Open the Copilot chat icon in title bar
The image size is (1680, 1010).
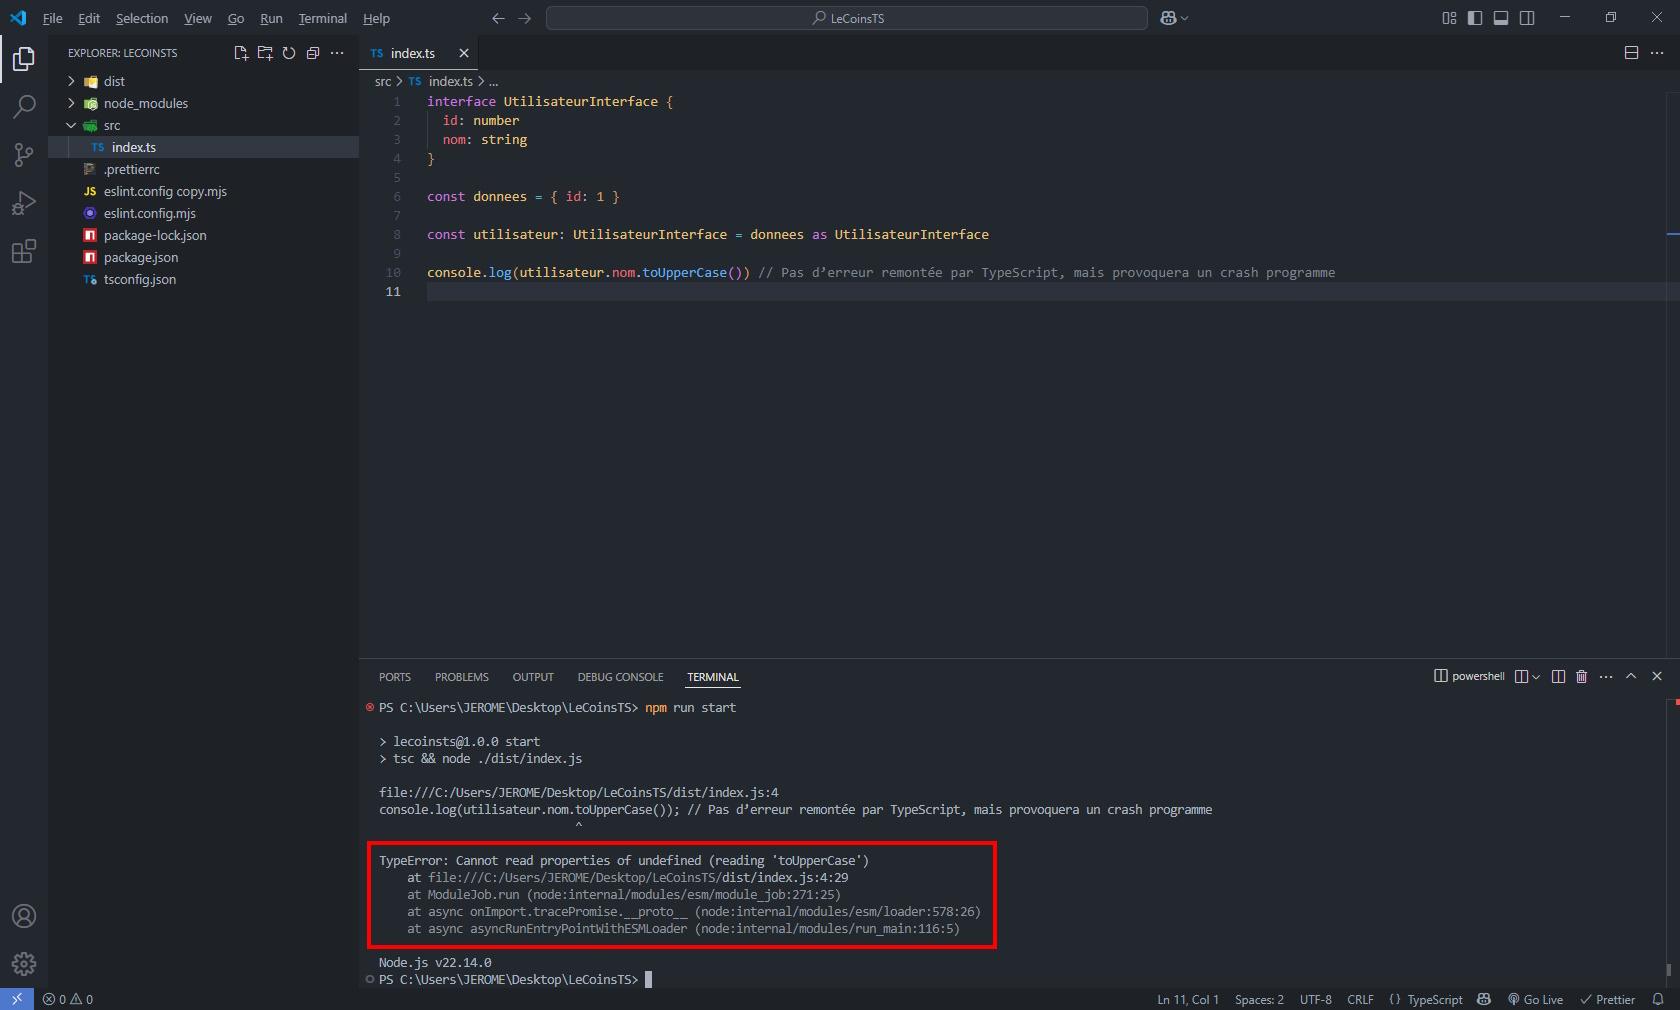(x=1168, y=18)
